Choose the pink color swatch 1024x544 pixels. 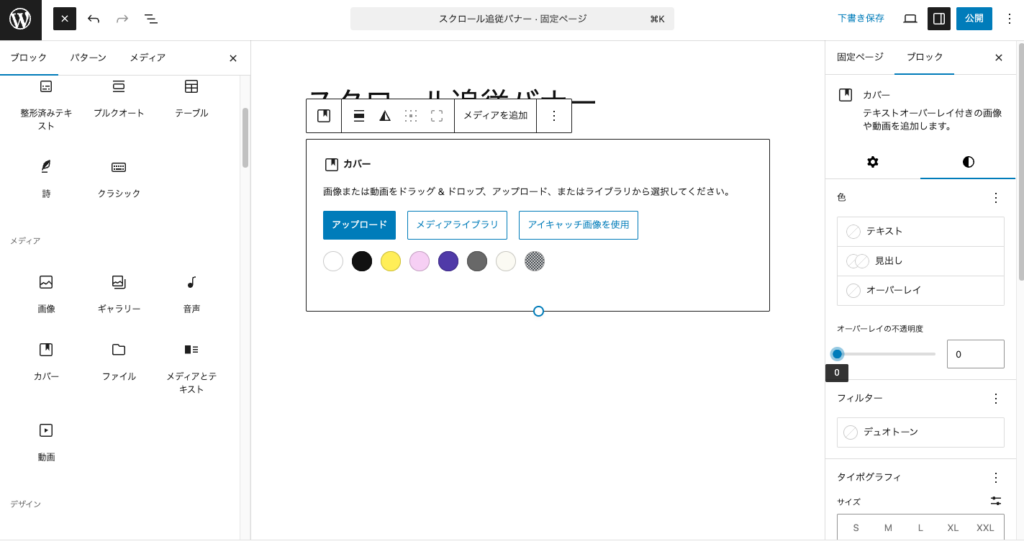[419, 261]
